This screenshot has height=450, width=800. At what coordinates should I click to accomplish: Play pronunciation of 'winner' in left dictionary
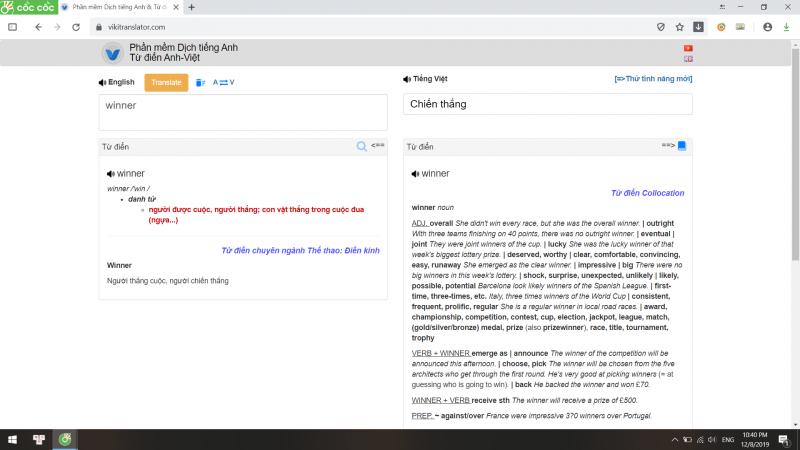110,174
